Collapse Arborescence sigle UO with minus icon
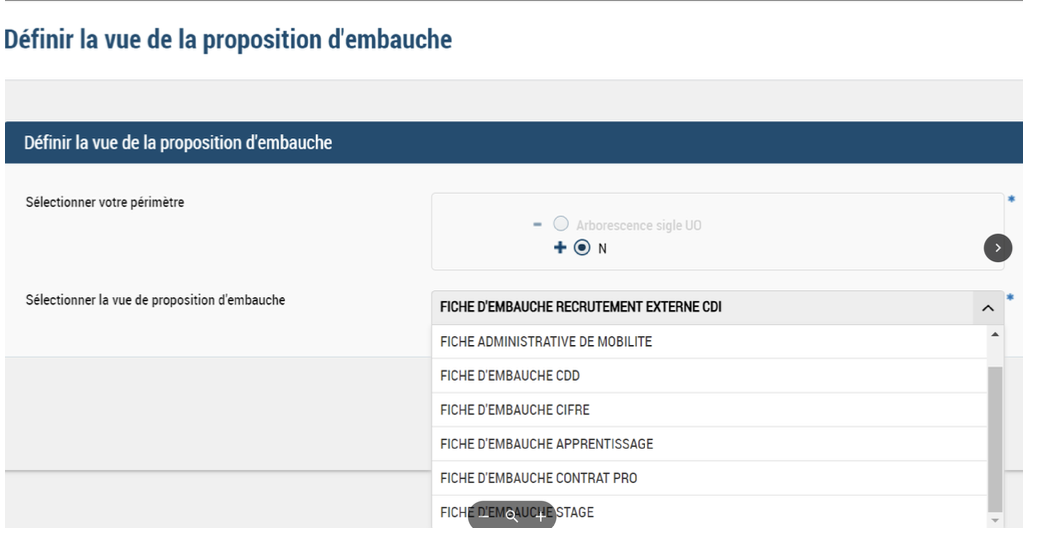This screenshot has height=548, width=1046. click(538, 225)
